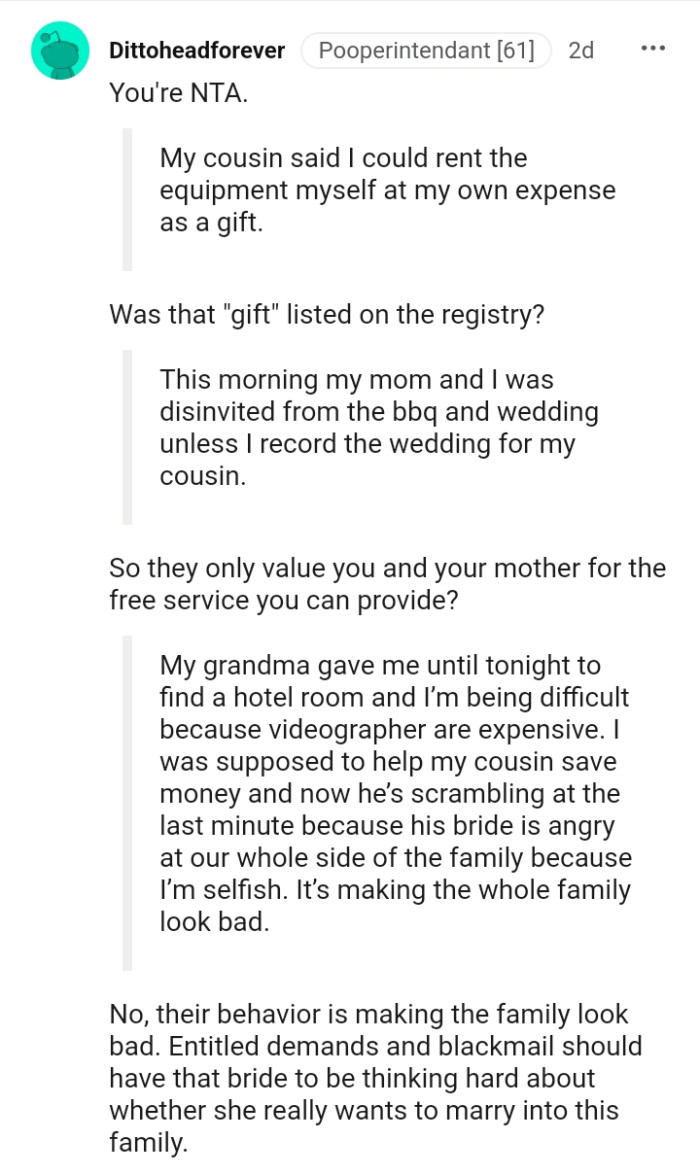This screenshot has width=700, height=1174.
Task: Click the quoted text about renting equipment
Action: [x=385, y=190]
